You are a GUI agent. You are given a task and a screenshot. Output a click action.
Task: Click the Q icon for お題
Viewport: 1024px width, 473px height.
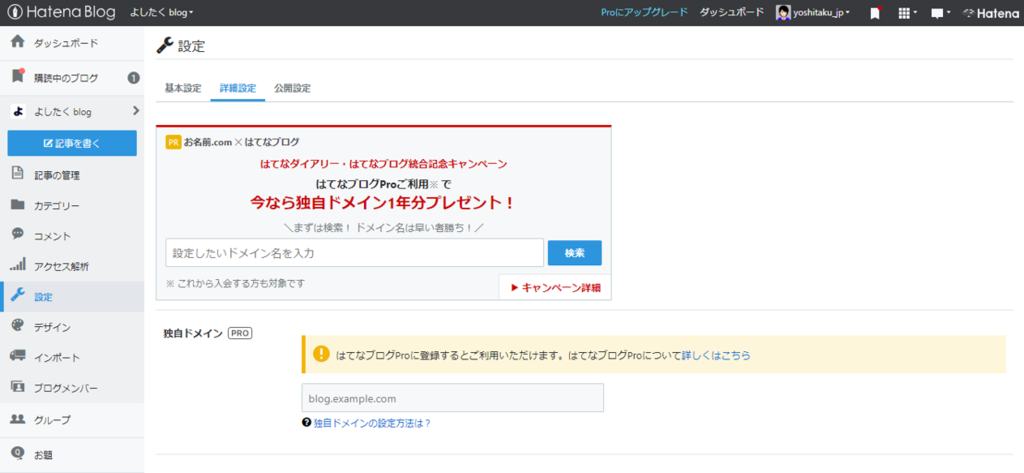(x=18, y=452)
